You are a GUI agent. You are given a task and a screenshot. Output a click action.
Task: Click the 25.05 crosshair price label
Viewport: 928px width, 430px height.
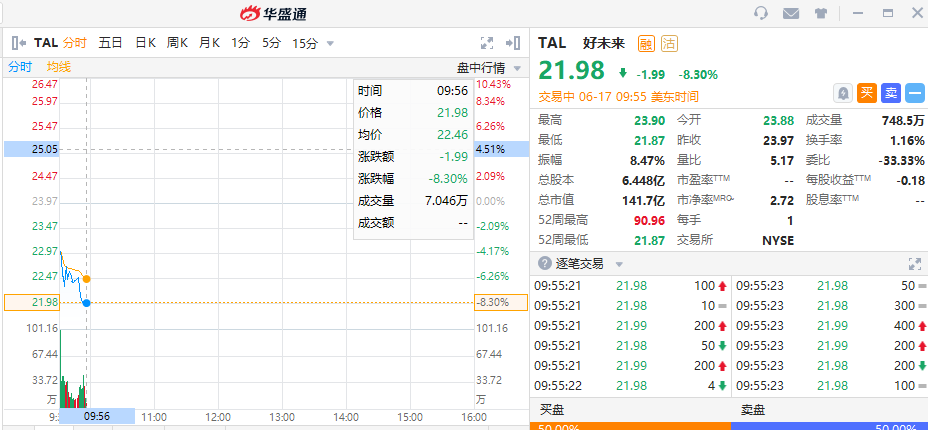tap(32, 149)
